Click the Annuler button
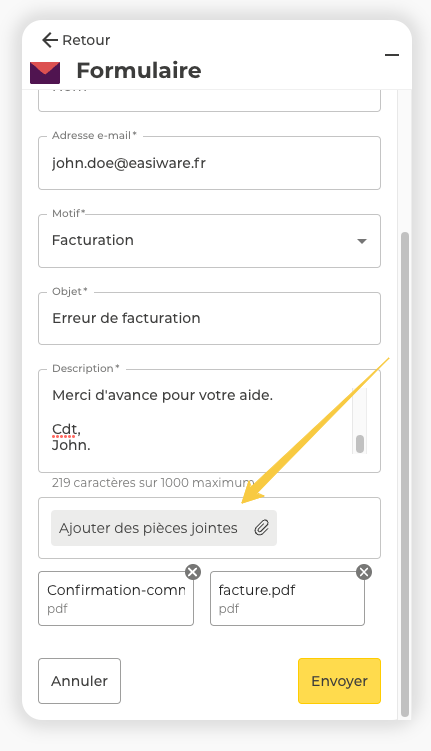The height and width of the screenshot is (751, 431). click(x=79, y=681)
